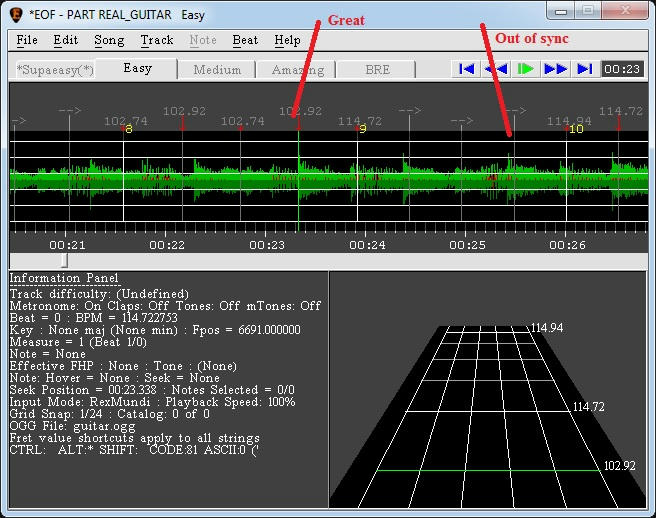Expand the Song menu
The height and width of the screenshot is (518, 656).
(x=109, y=40)
